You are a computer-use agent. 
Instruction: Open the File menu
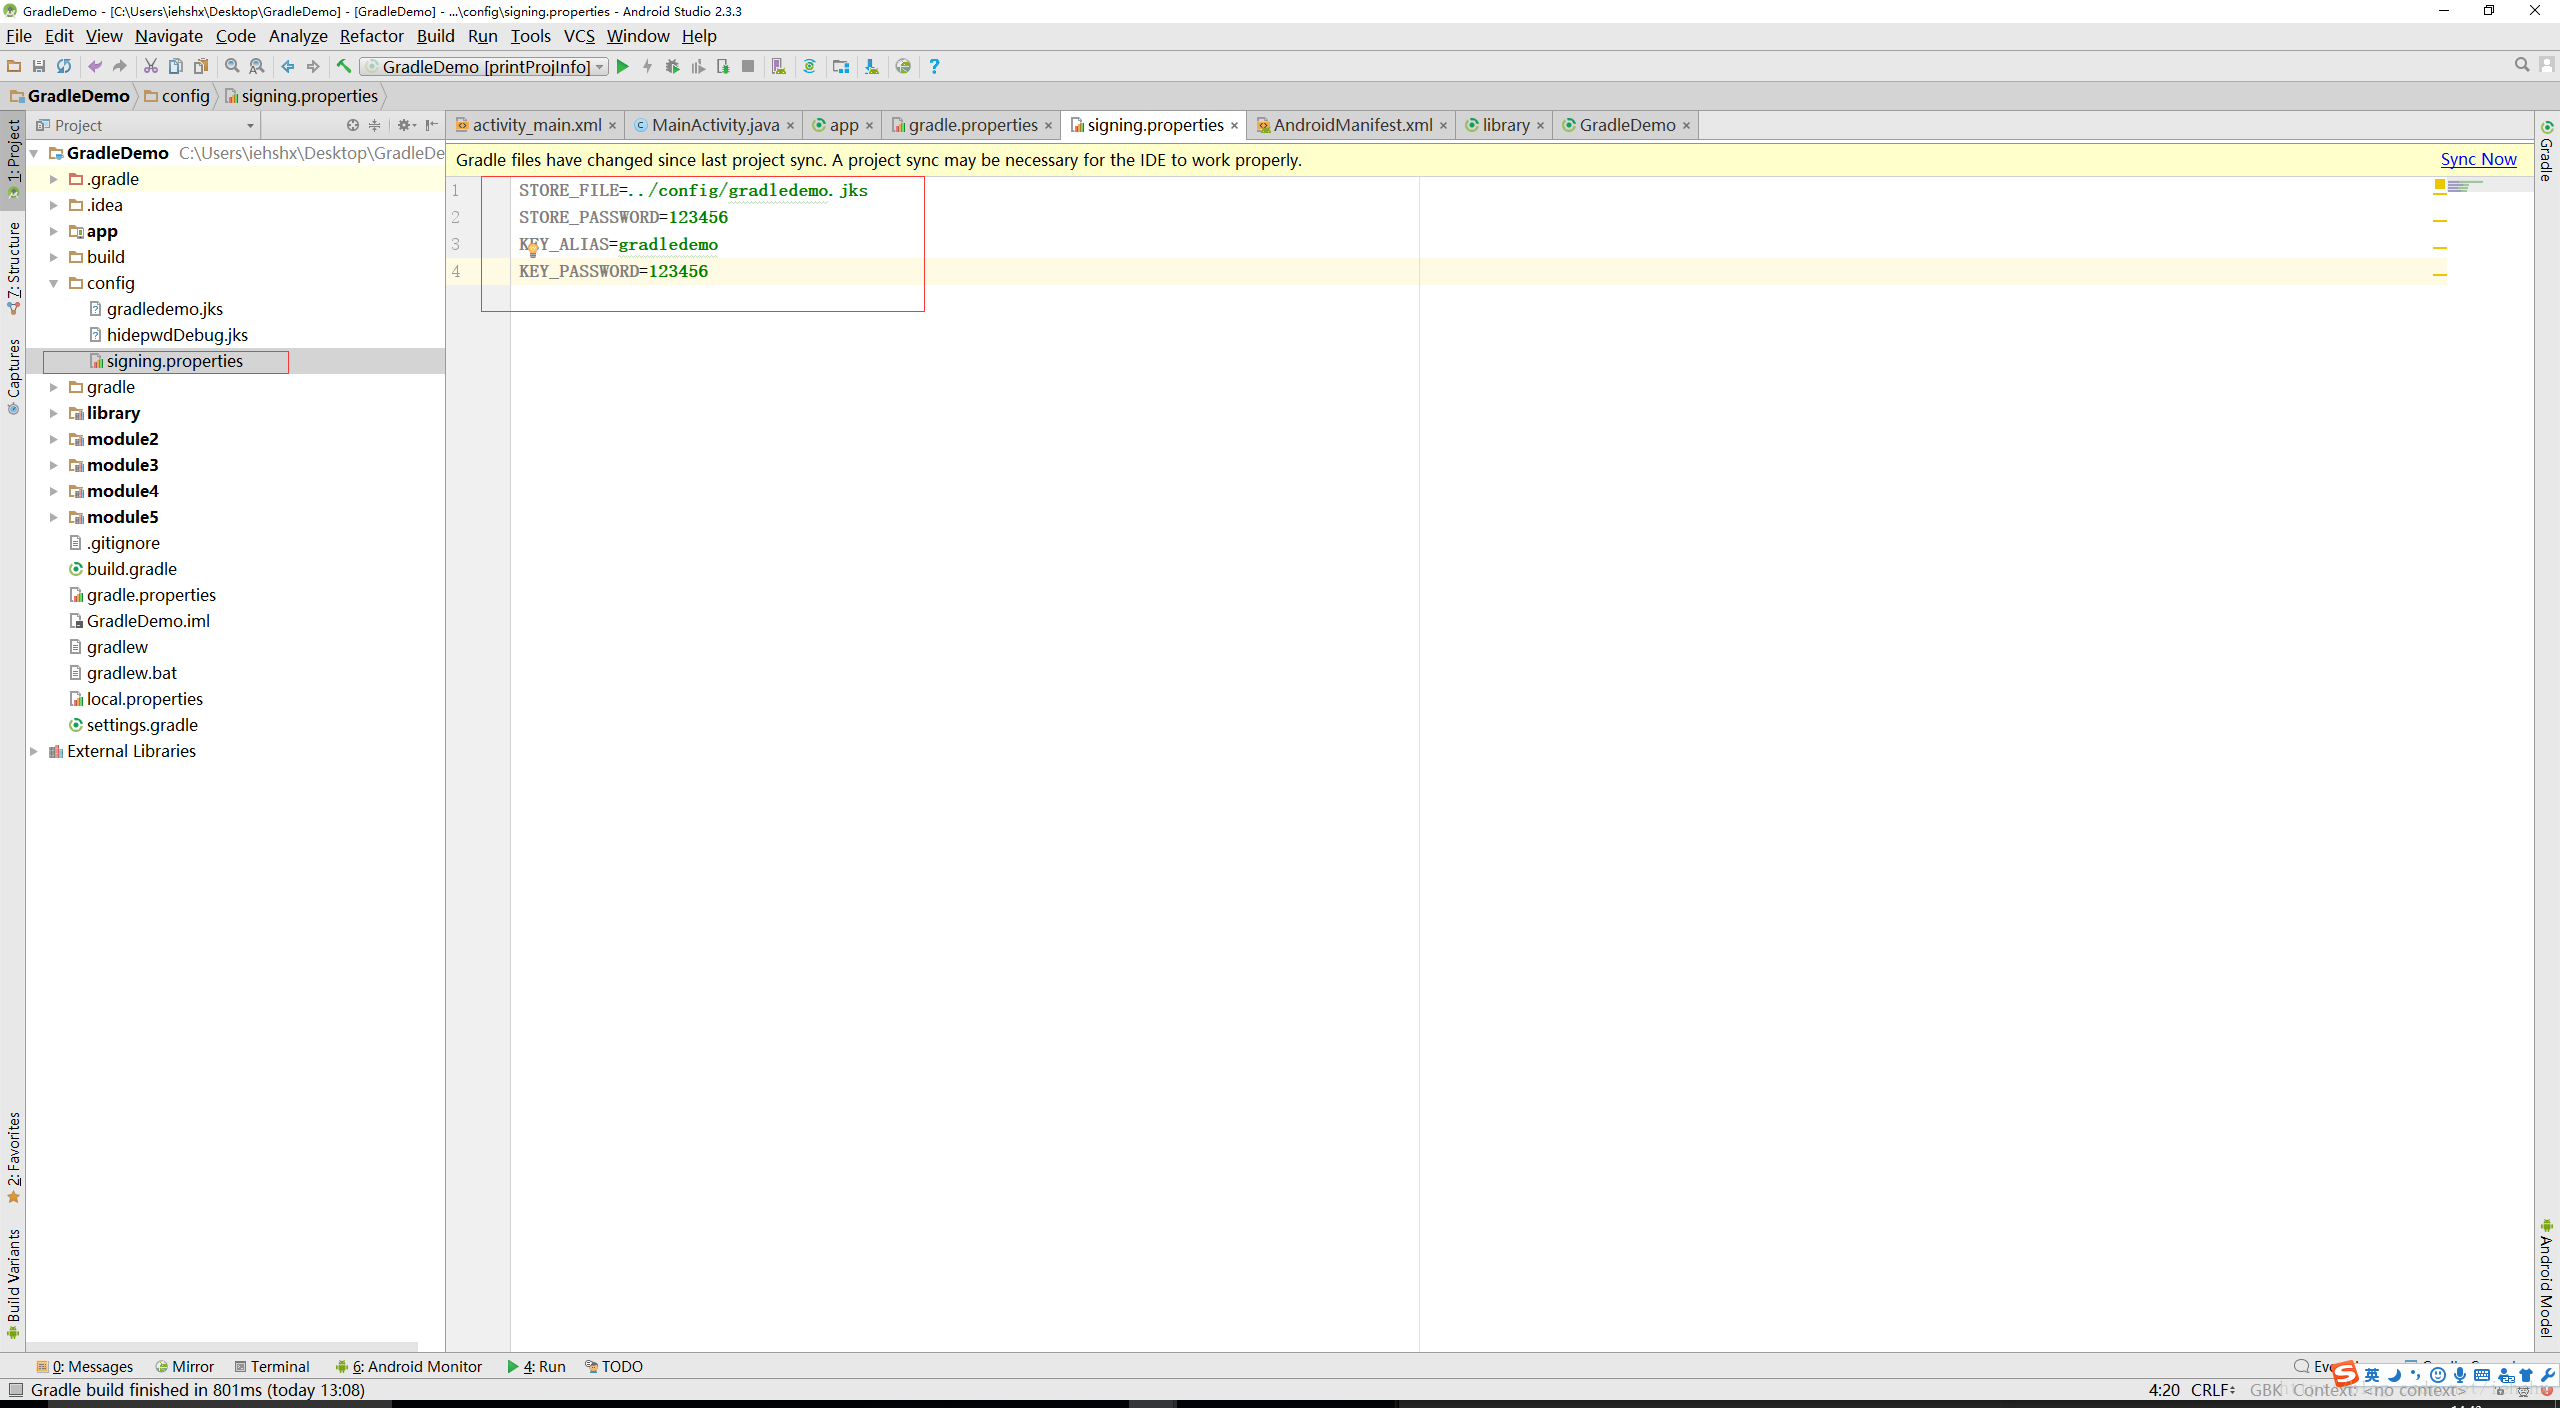19,36
